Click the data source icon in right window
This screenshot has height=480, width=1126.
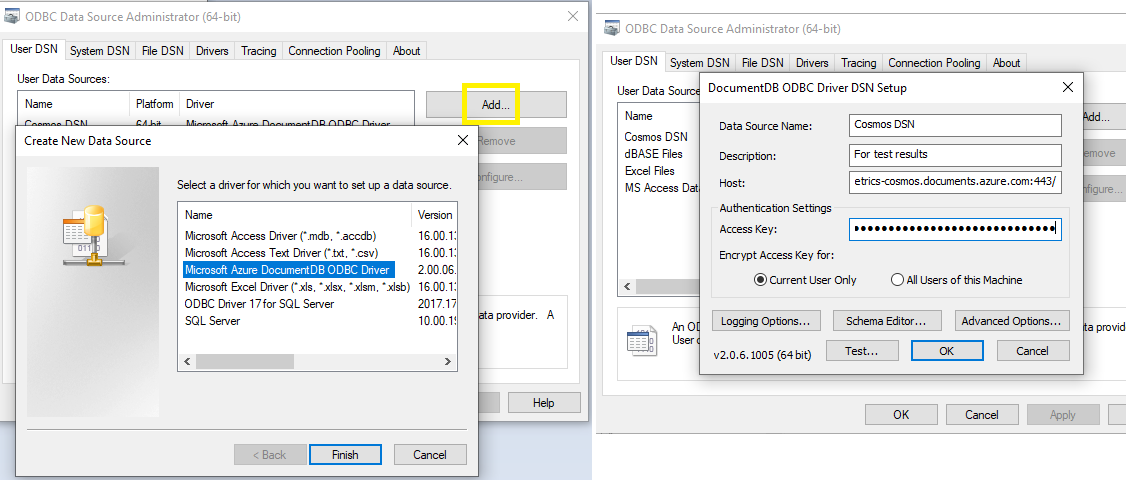pyautogui.click(x=641, y=340)
